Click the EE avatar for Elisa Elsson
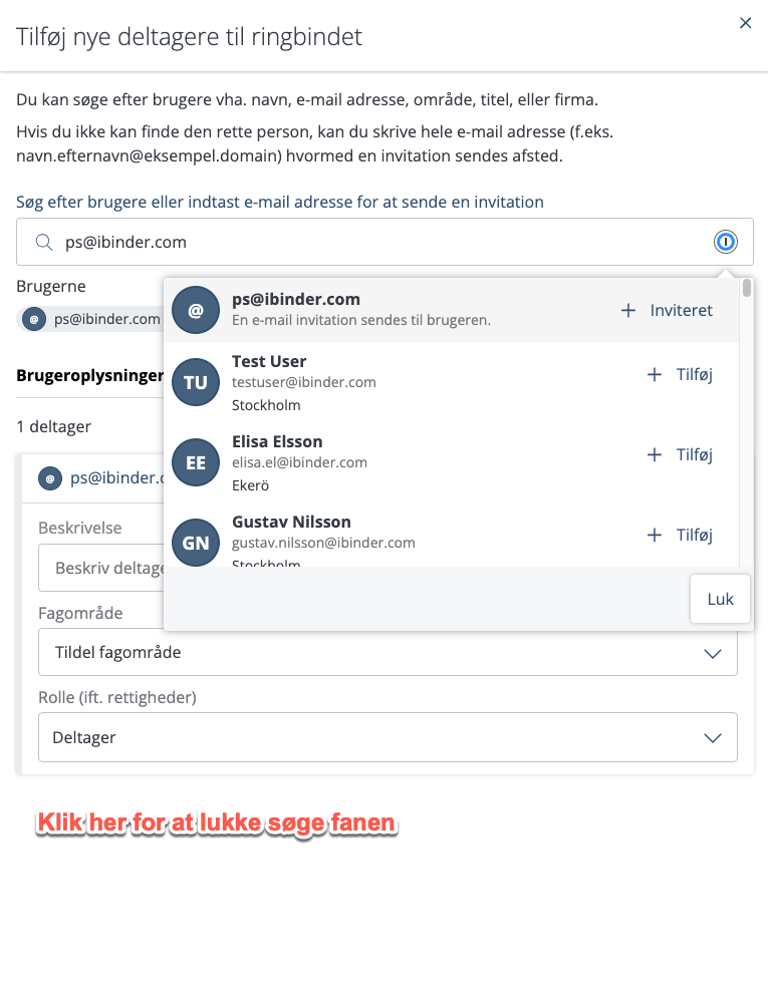Image resolution: width=768 pixels, height=1006 pixels. pyautogui.click(x=196, y=462)
